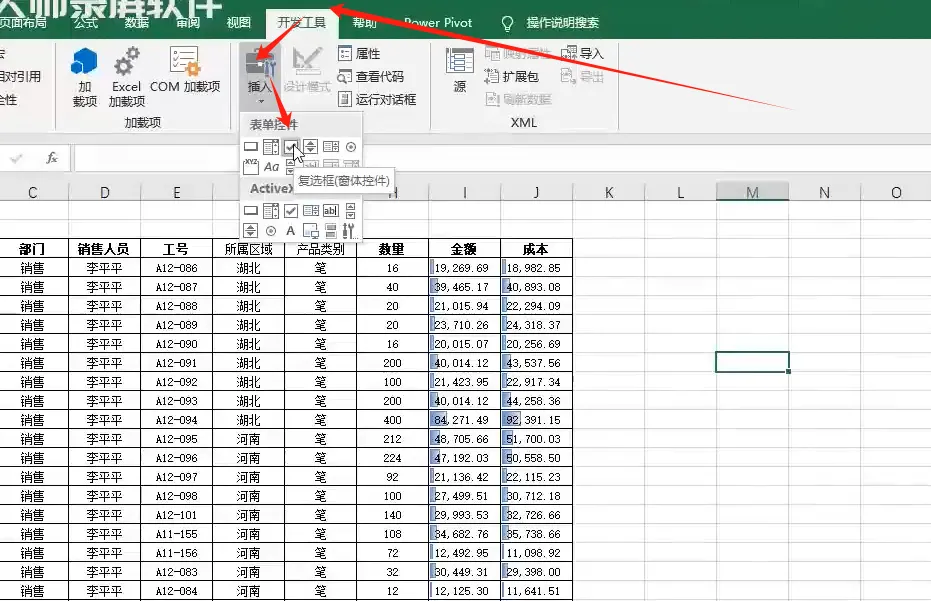931x601 pixels.
Task: Open COM 加载项 dialog
Action: click(185, 70)
